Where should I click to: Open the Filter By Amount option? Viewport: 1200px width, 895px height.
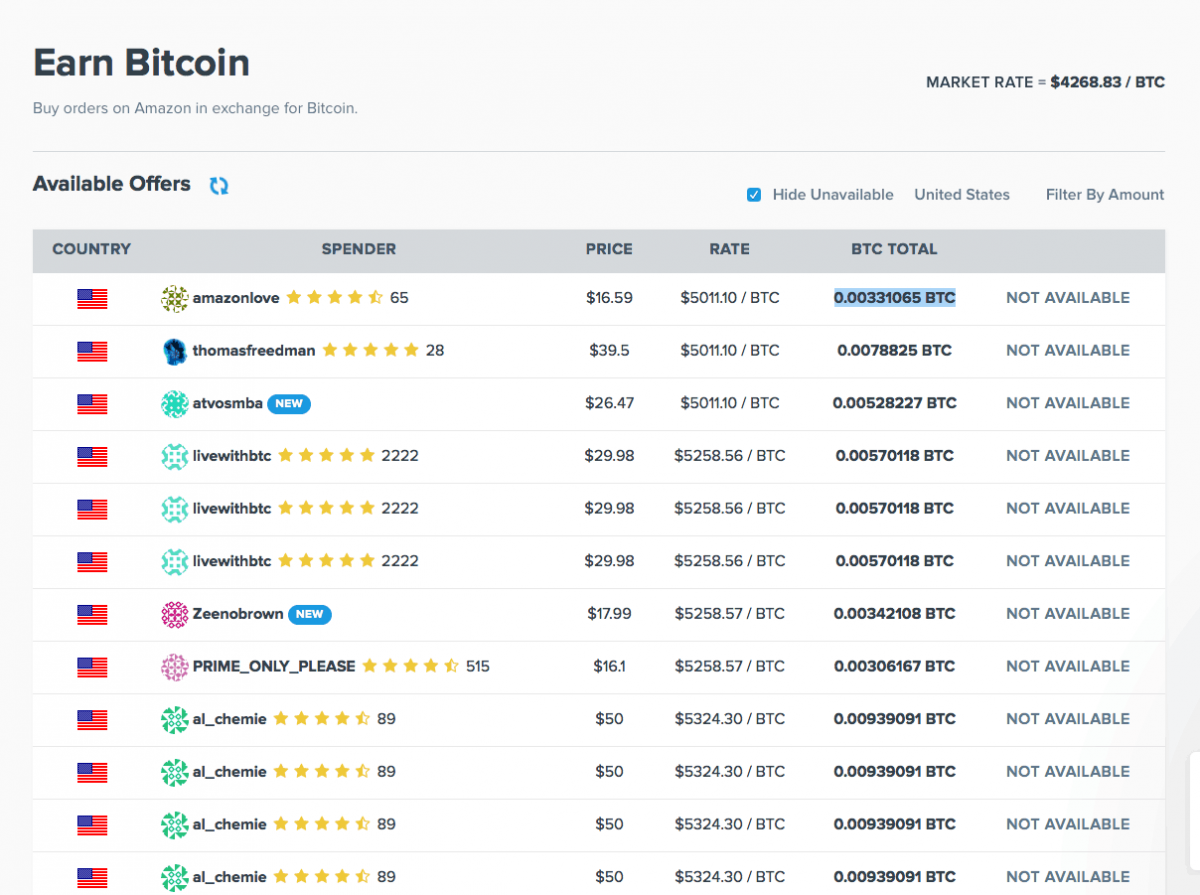(1105, 195)
